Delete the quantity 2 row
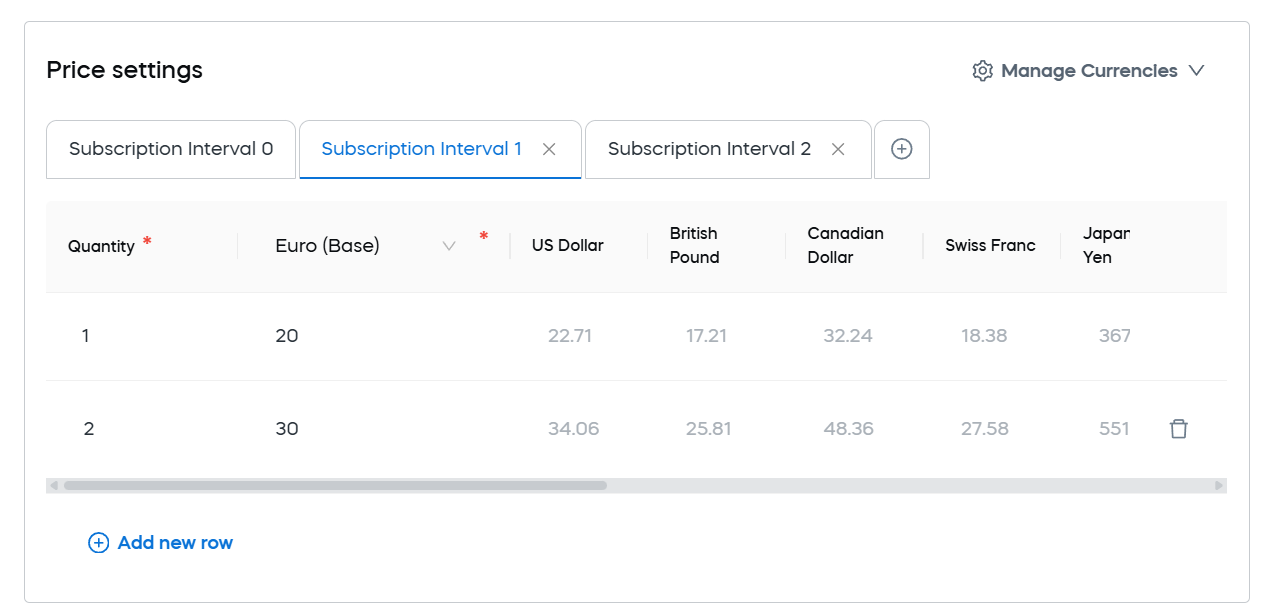Image resolution: width=1274 pixels, height=612 pixels. click(x=1179, y=429)
